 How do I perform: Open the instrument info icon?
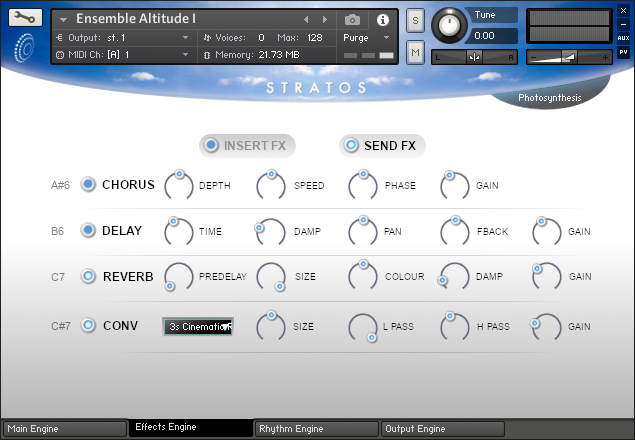click(383, 19)
